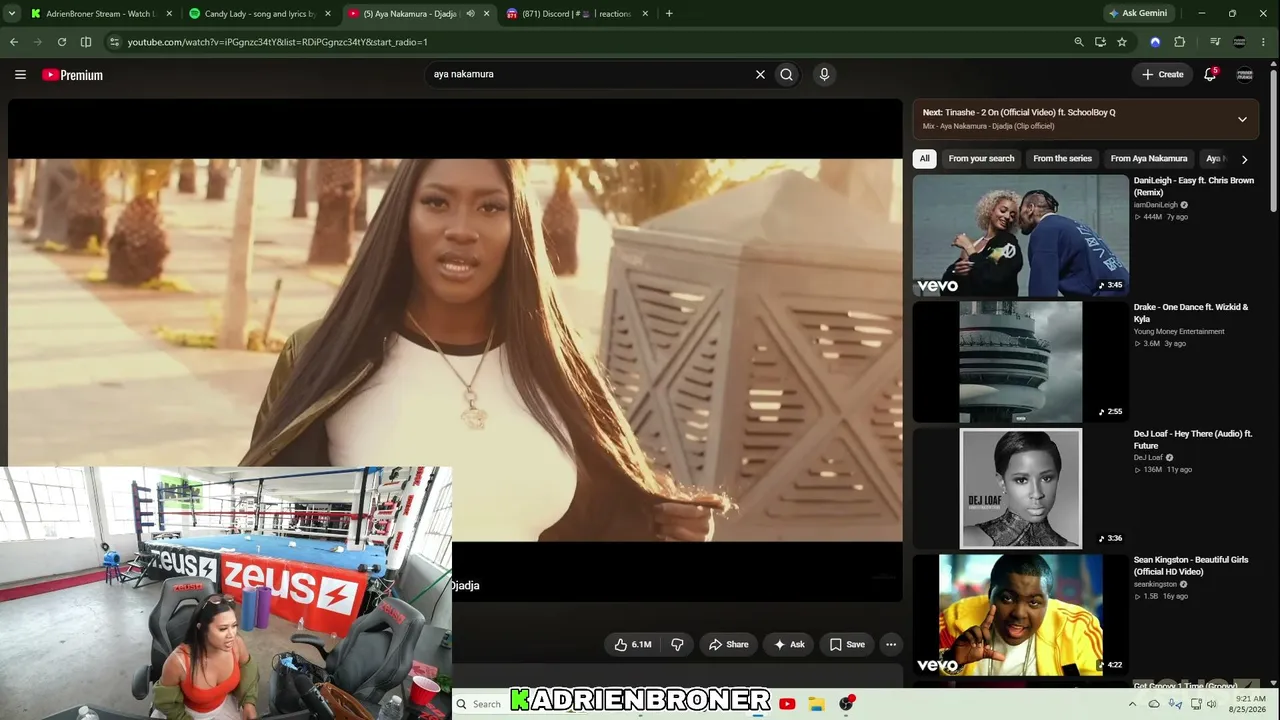Clear the 'aya nakamura' search text
The image size is (1280, 720).
pyautogui.click(x=760, y=74)
